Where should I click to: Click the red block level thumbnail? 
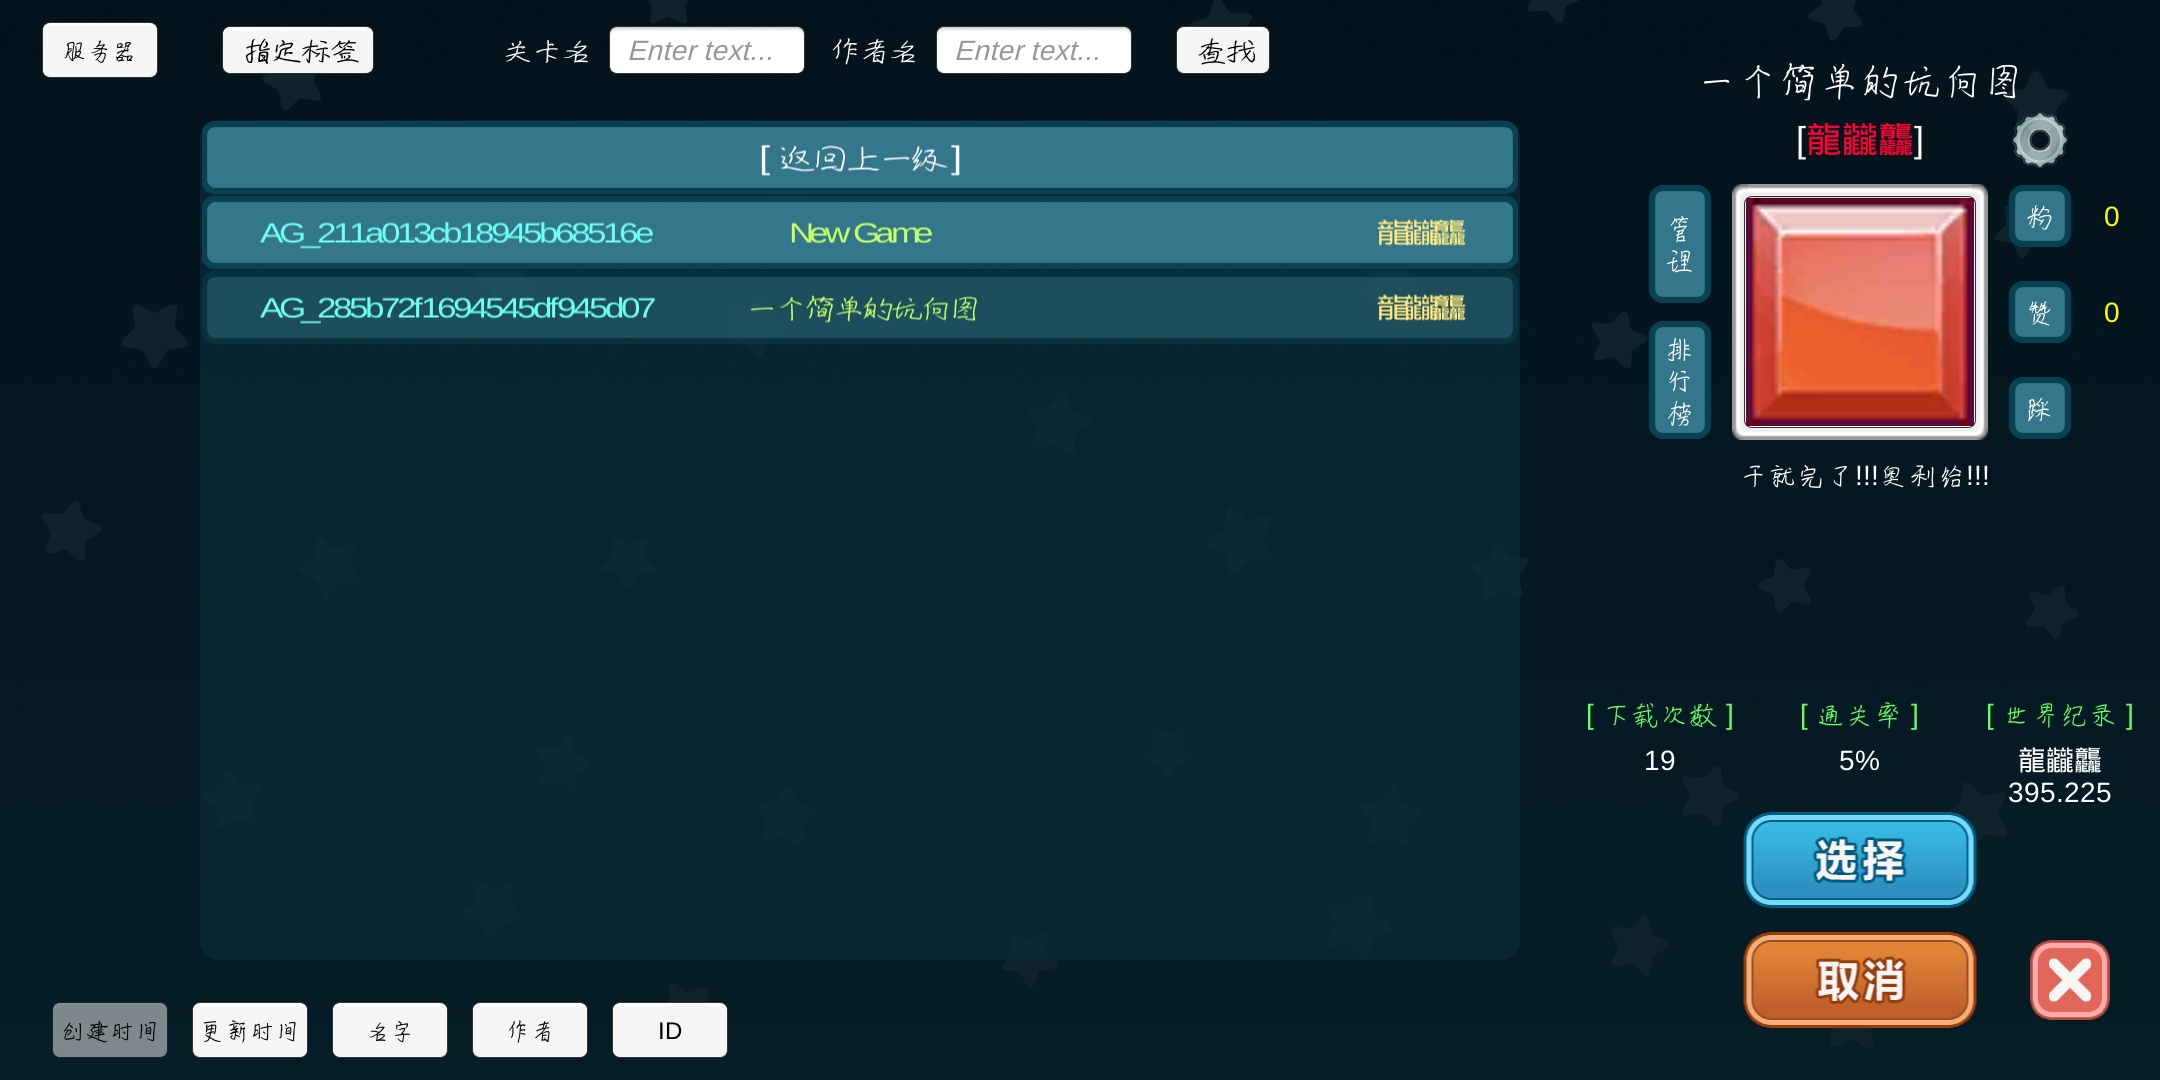point(1859,312)
